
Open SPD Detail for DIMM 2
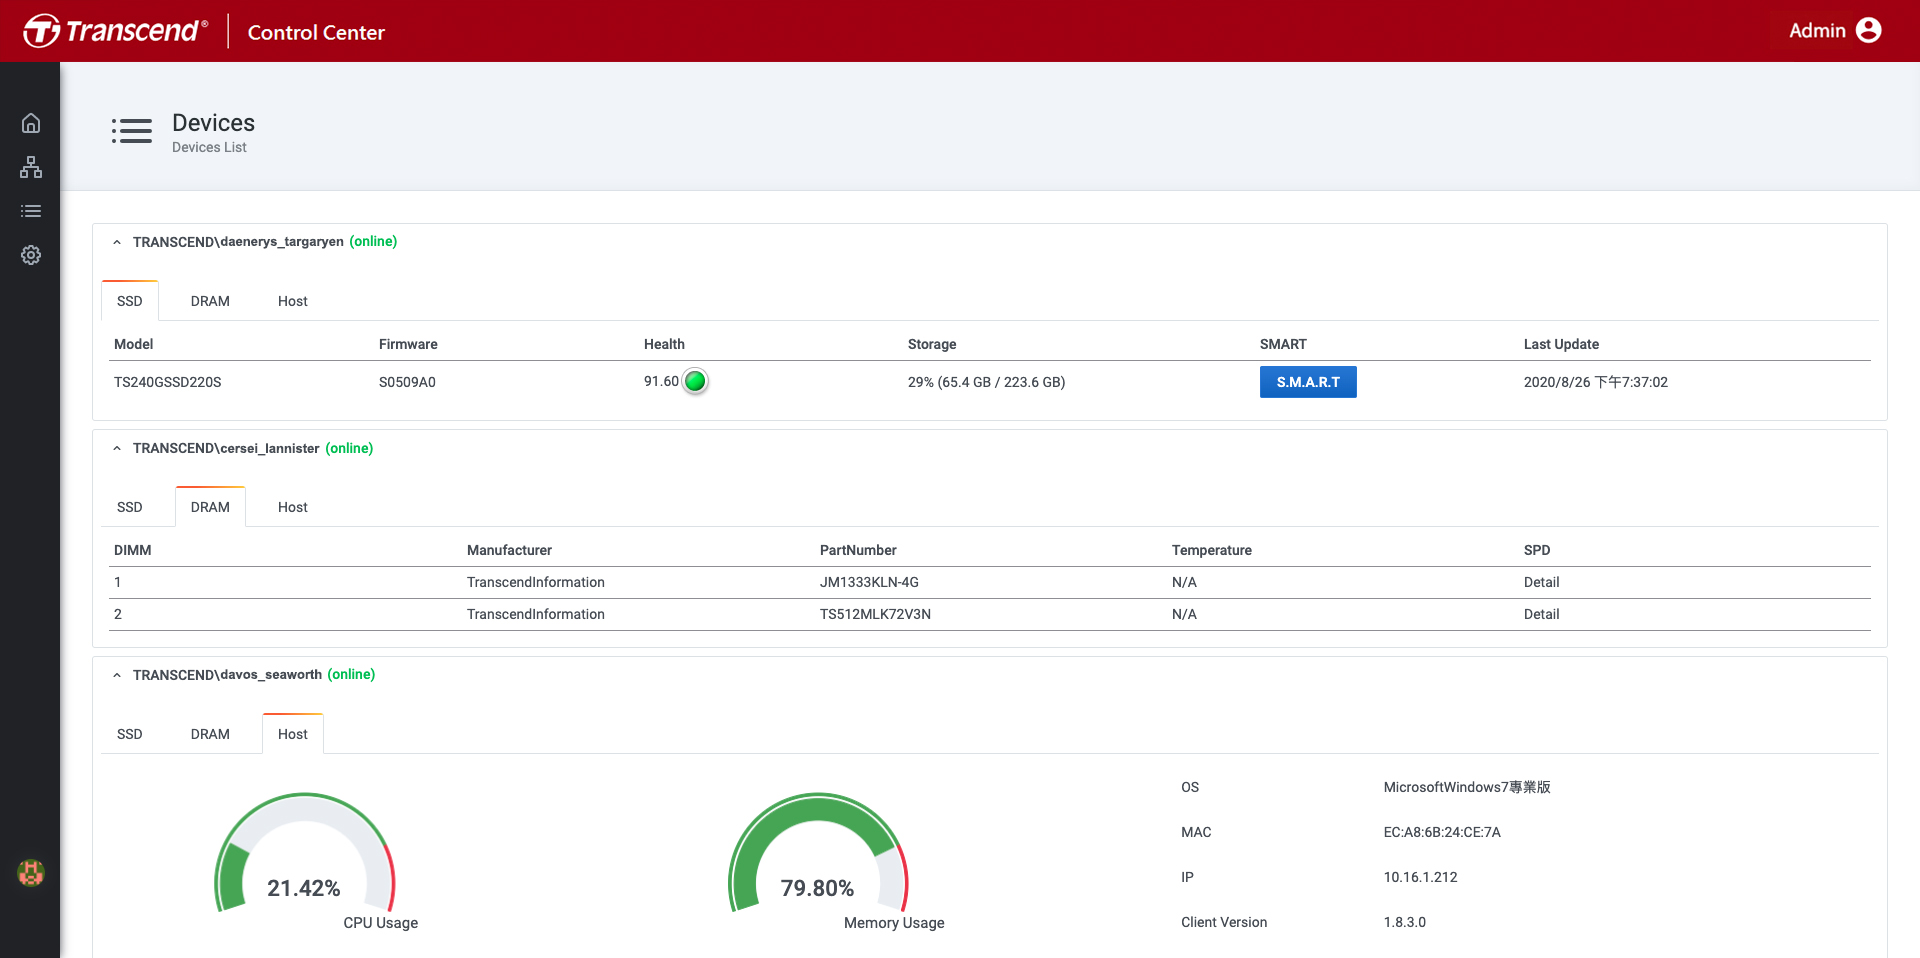[x=1541, y=614]
